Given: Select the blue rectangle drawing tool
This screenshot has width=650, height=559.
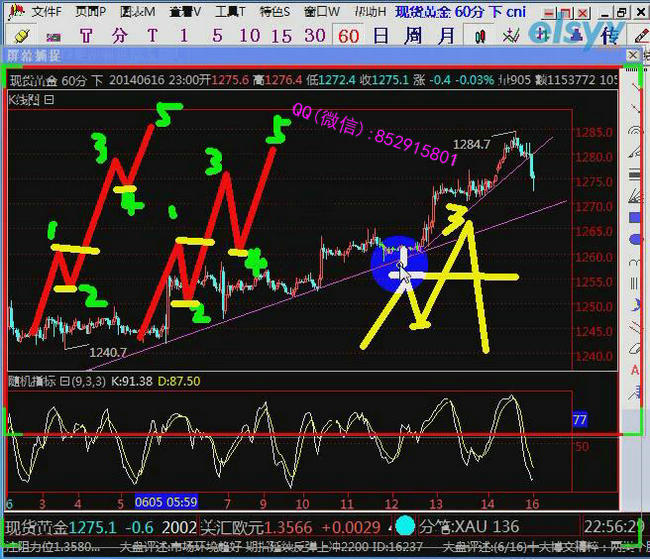Looking at the screenshot, I should (x=634, y=216).
